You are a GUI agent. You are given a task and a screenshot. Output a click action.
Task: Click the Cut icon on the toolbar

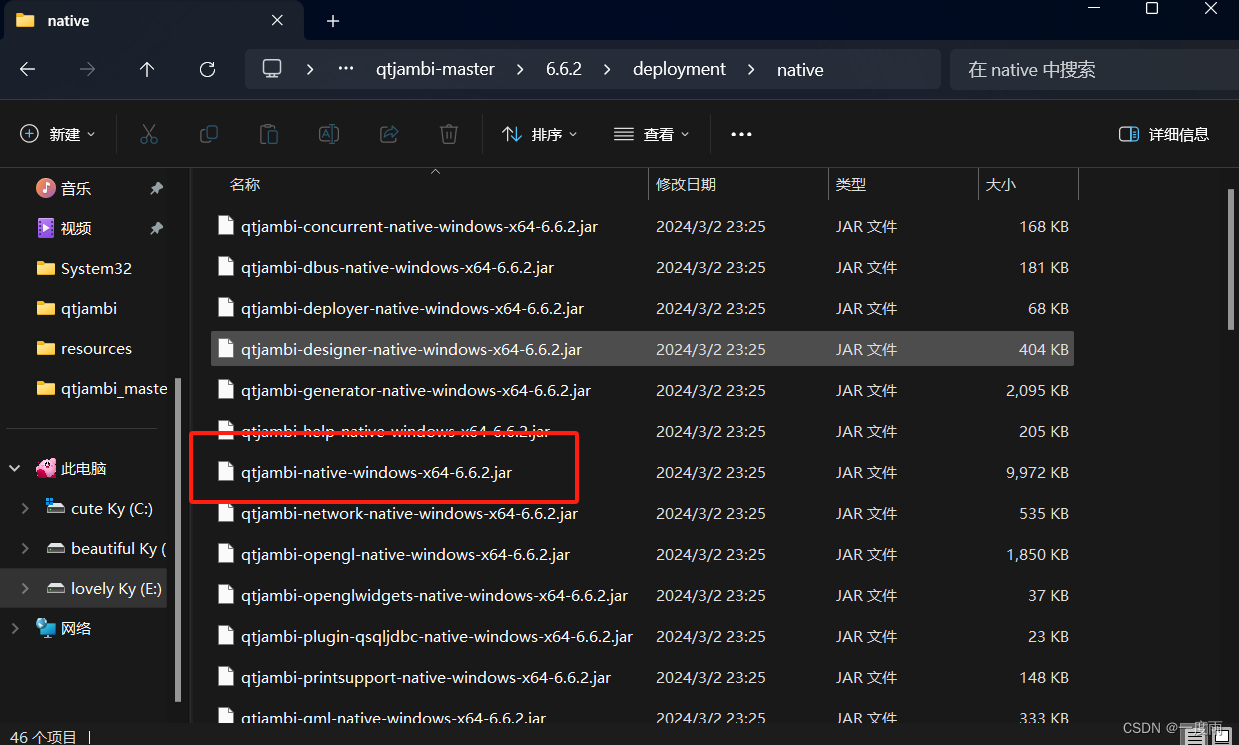coord(149,133)
